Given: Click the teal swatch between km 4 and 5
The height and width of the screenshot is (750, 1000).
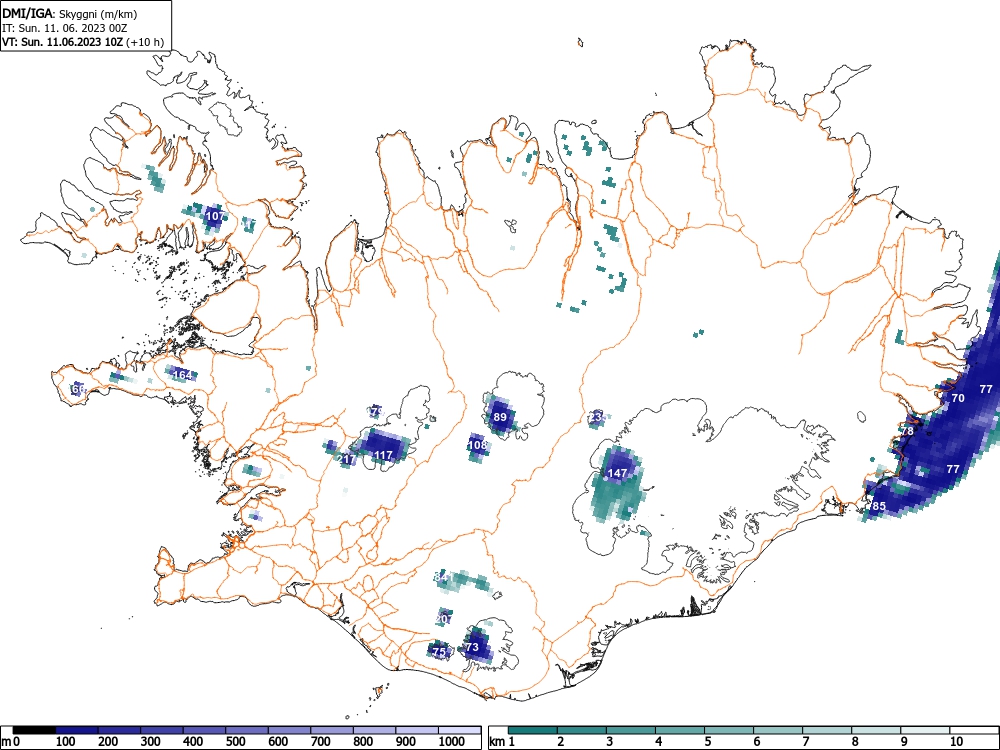Looking at the screenshot, I should [x=680, y=731].
